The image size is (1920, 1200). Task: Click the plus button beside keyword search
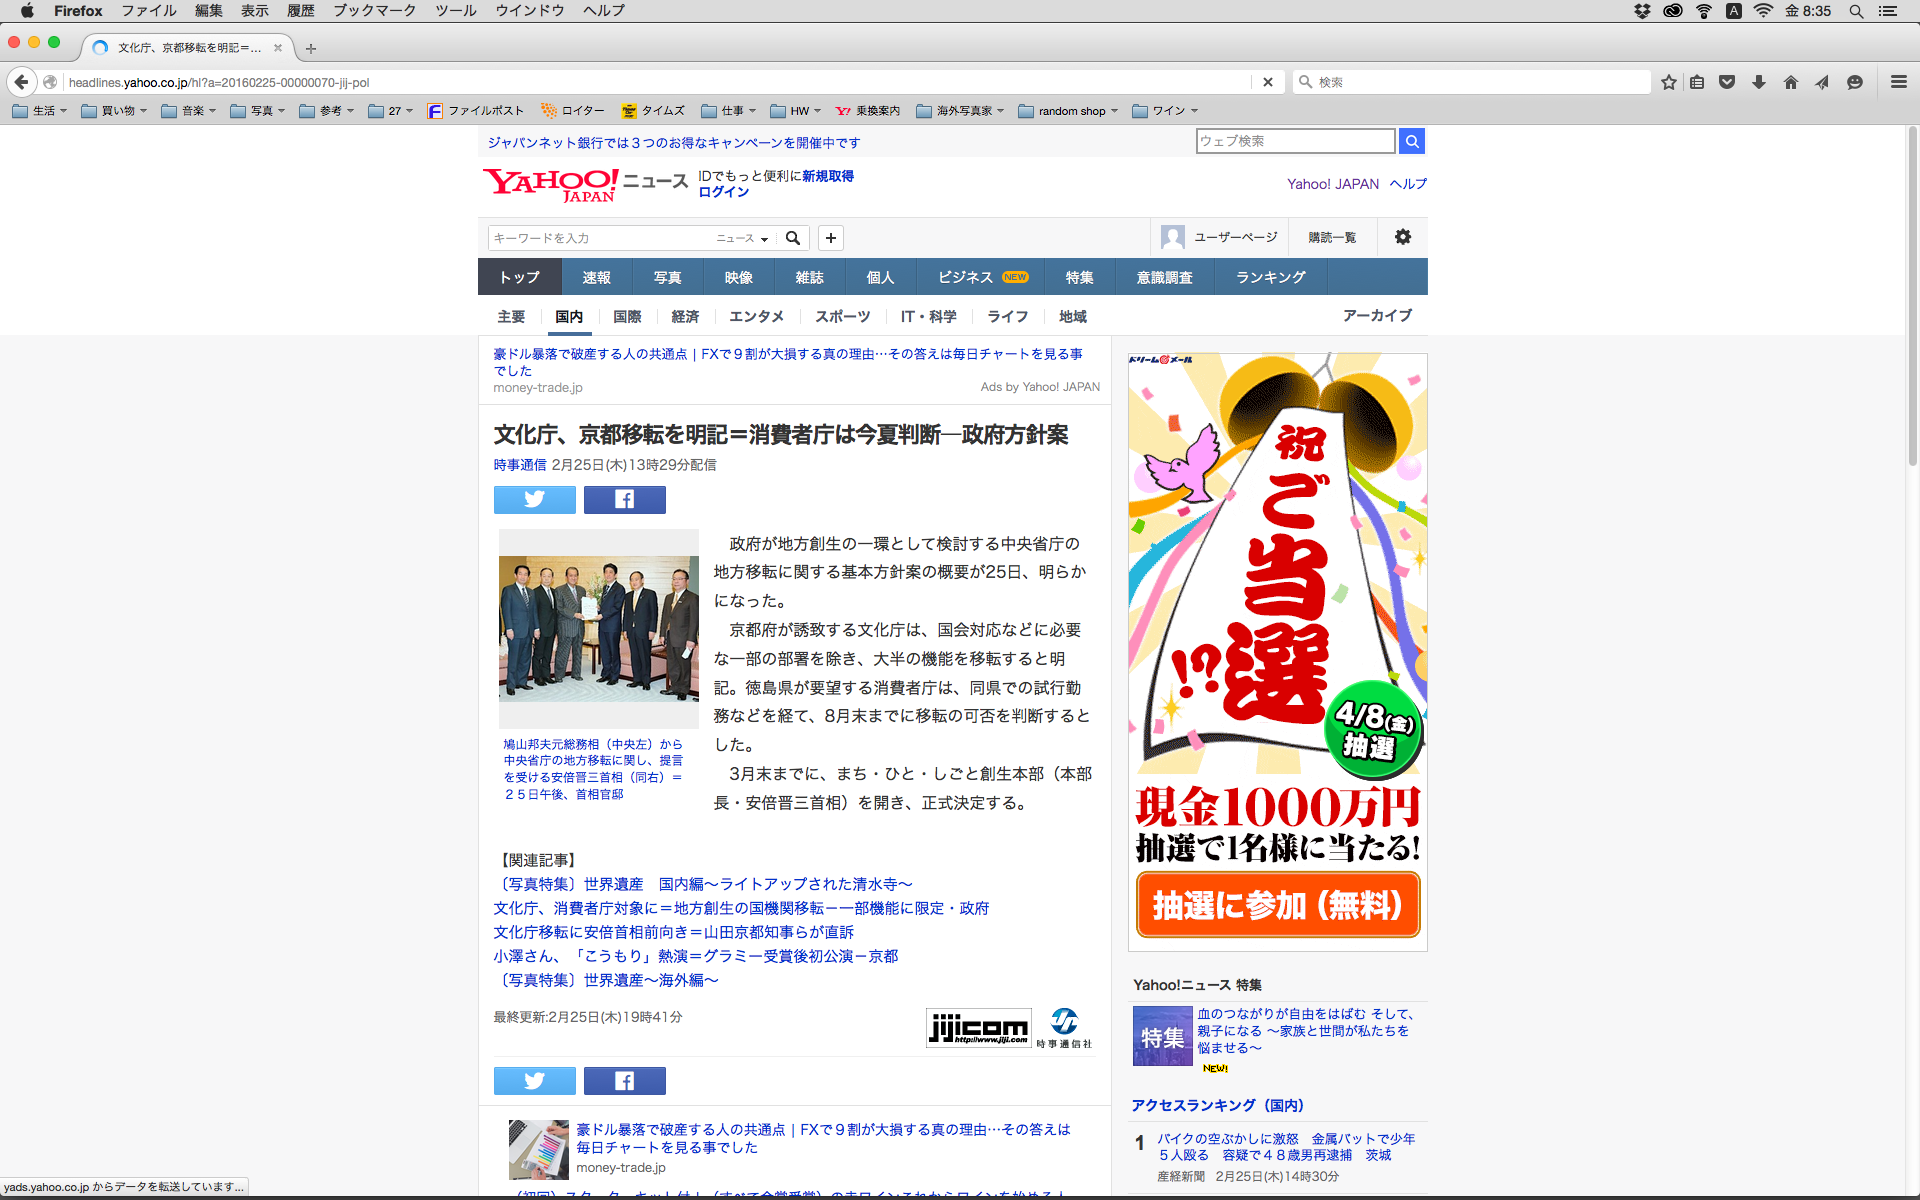(x=830, y=238)
